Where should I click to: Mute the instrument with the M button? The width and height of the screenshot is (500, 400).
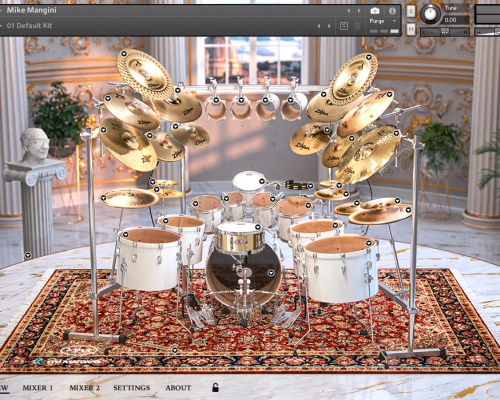(411, 29)
